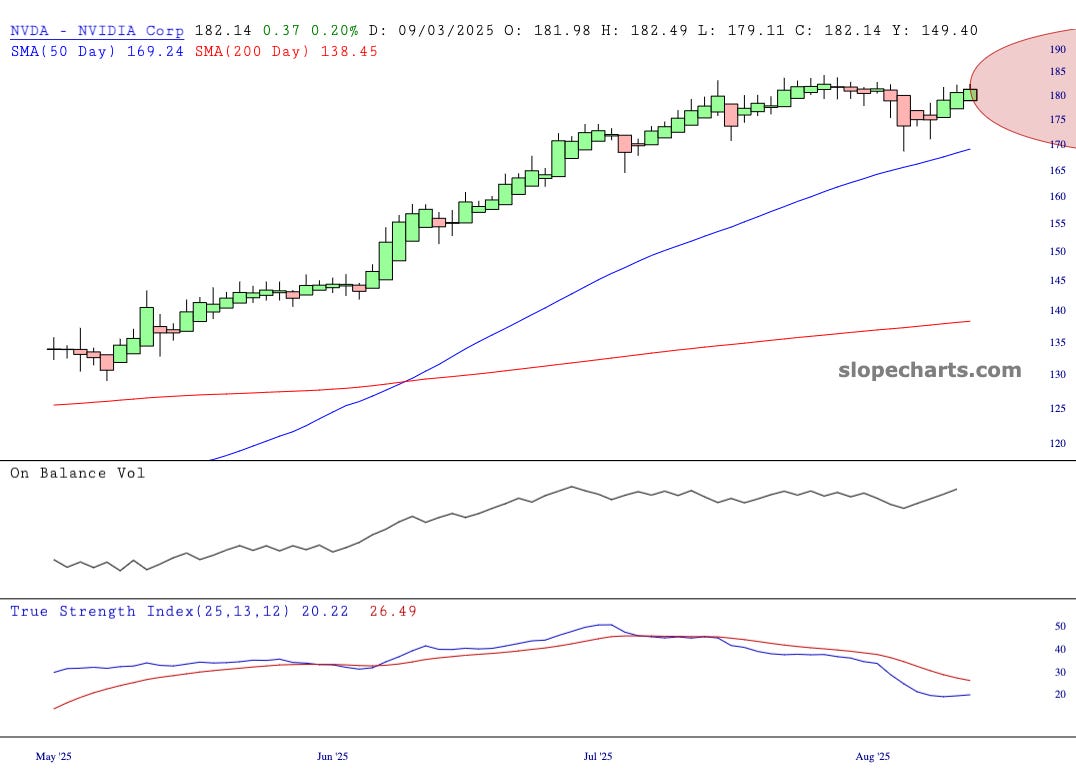The height and width of the screenshot is (777, 1076).
Task: Click the May '25 date axis label
Action: (x=54, y=756)
